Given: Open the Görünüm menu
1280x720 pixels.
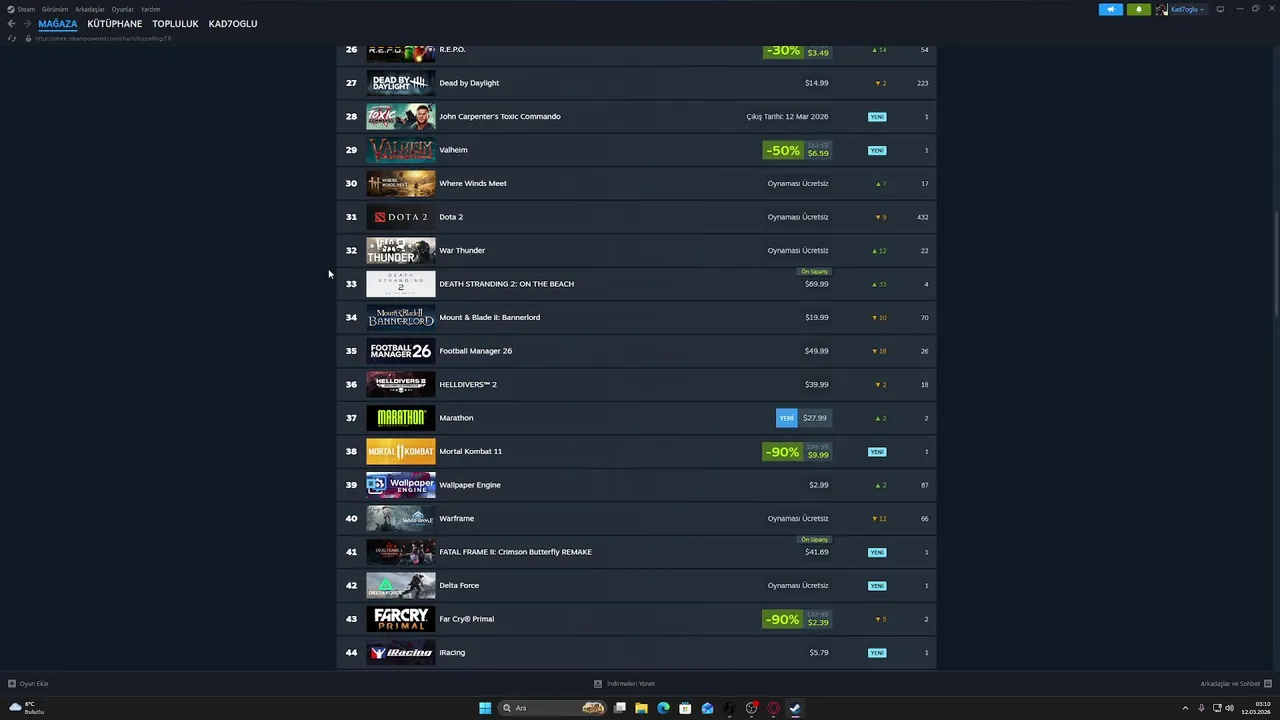Looking at the screenshot, I should (x=55, y=9).
